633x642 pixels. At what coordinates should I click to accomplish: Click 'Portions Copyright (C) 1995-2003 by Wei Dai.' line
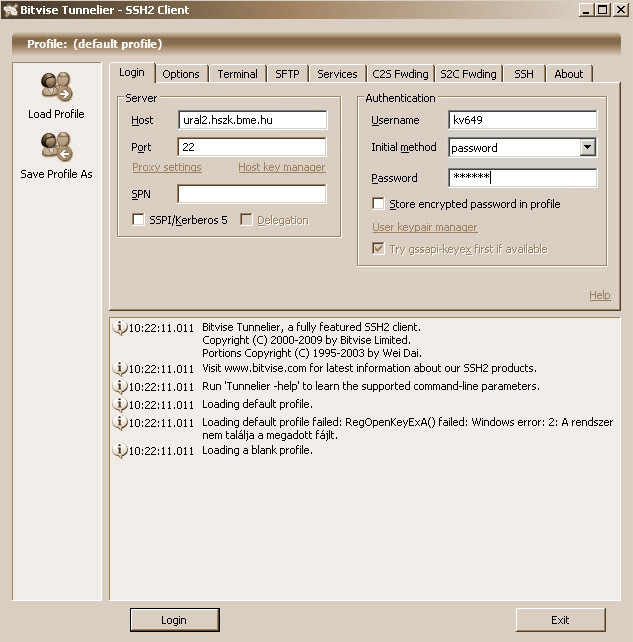(x=312, y=353)
